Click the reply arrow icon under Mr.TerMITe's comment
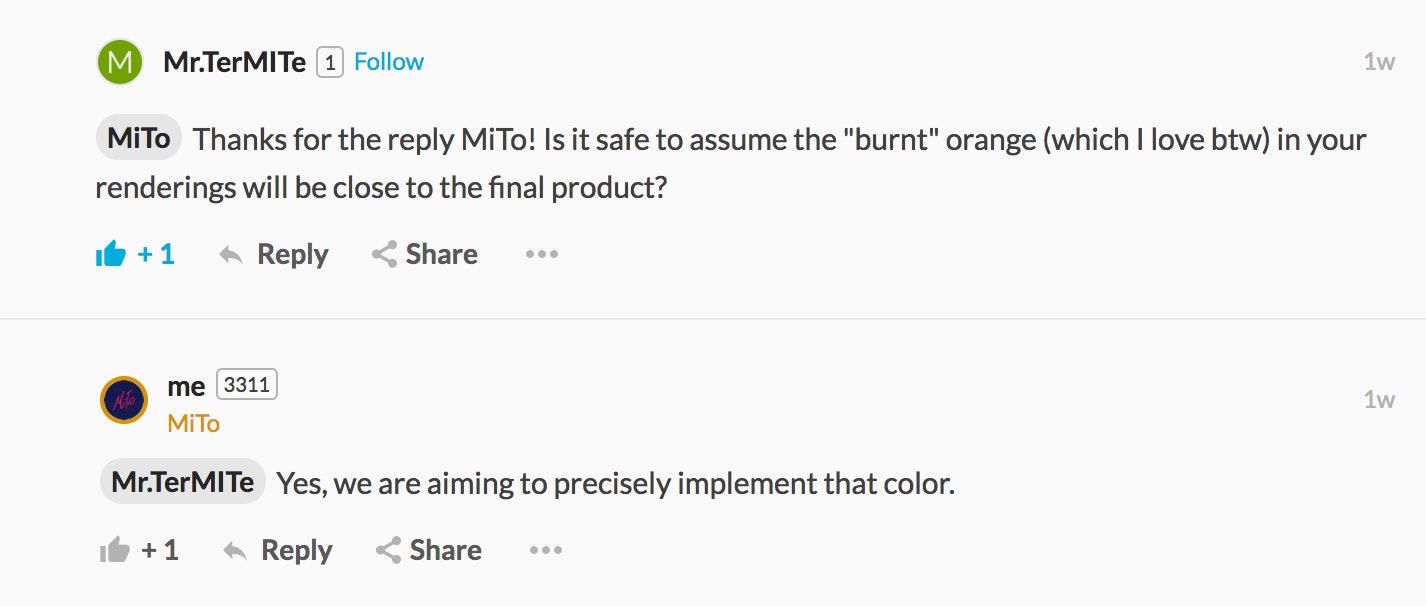This screenshot has width=1426, height=606. [231, 255]
